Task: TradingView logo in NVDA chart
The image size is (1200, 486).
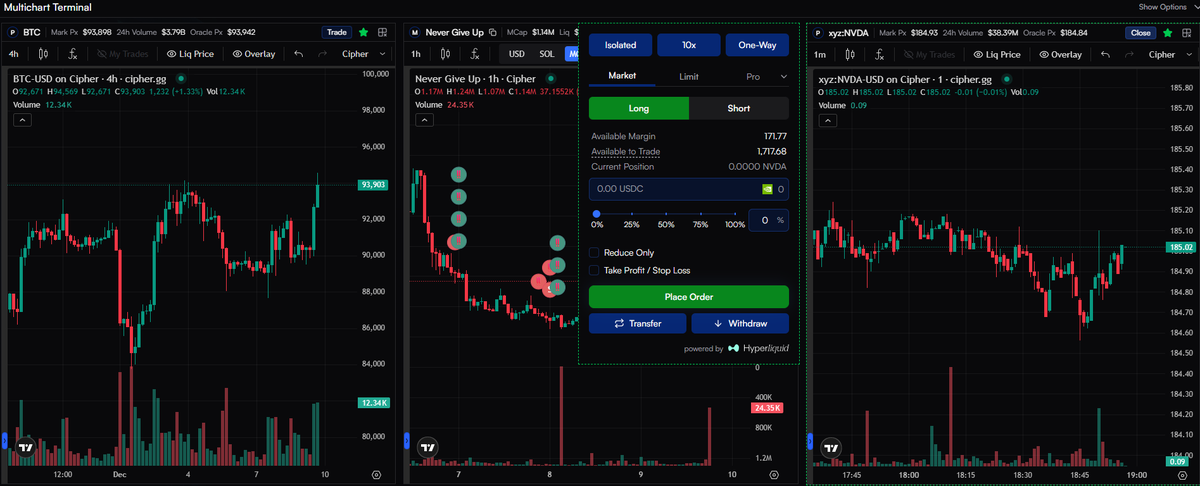Action: (831, 448)
